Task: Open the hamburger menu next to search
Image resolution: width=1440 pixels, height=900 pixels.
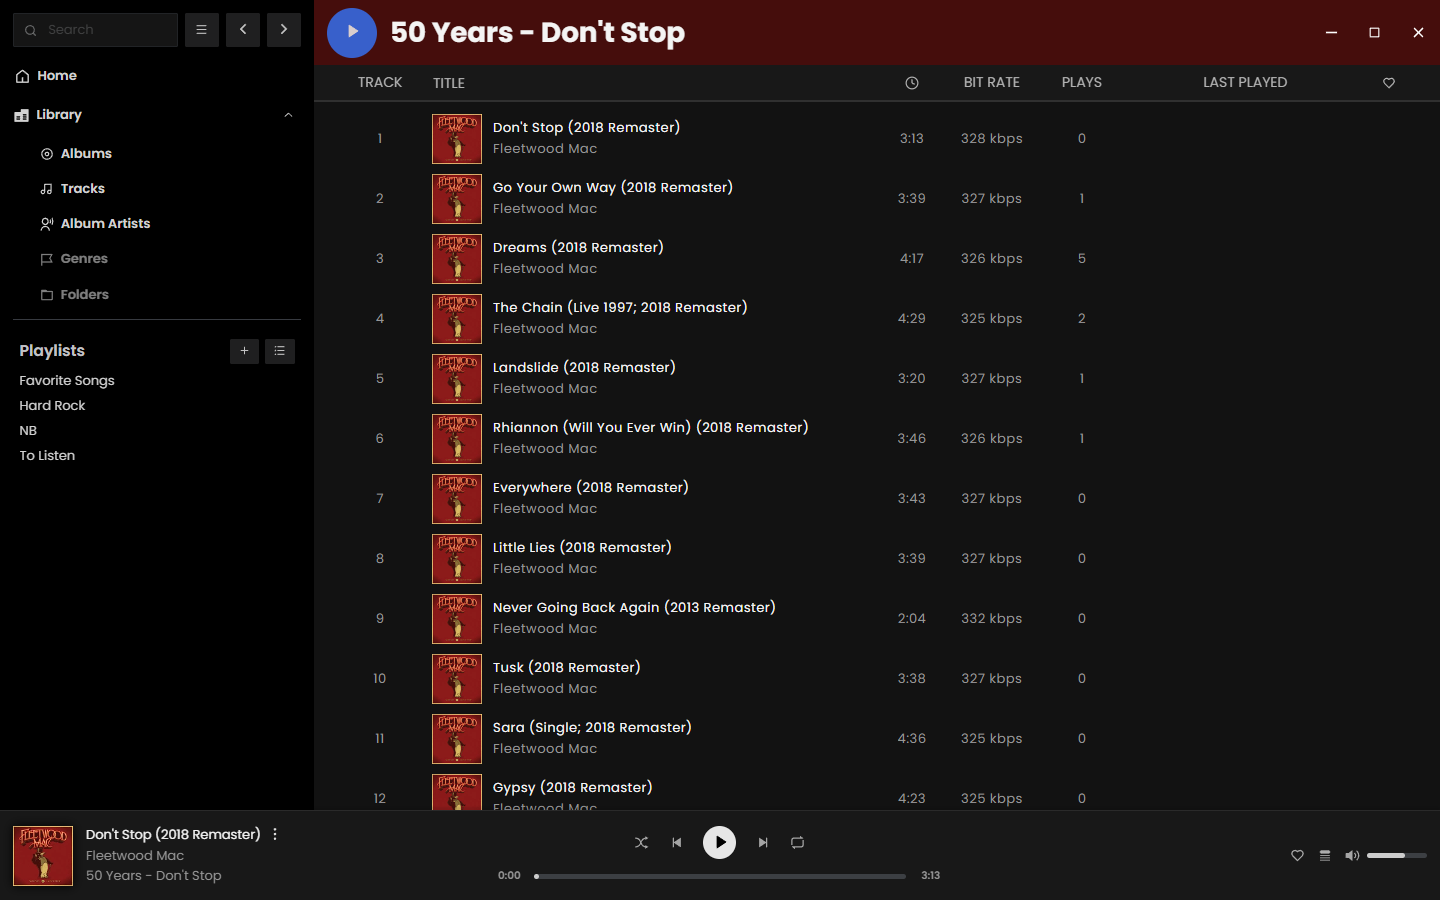Action: (202, 30)
